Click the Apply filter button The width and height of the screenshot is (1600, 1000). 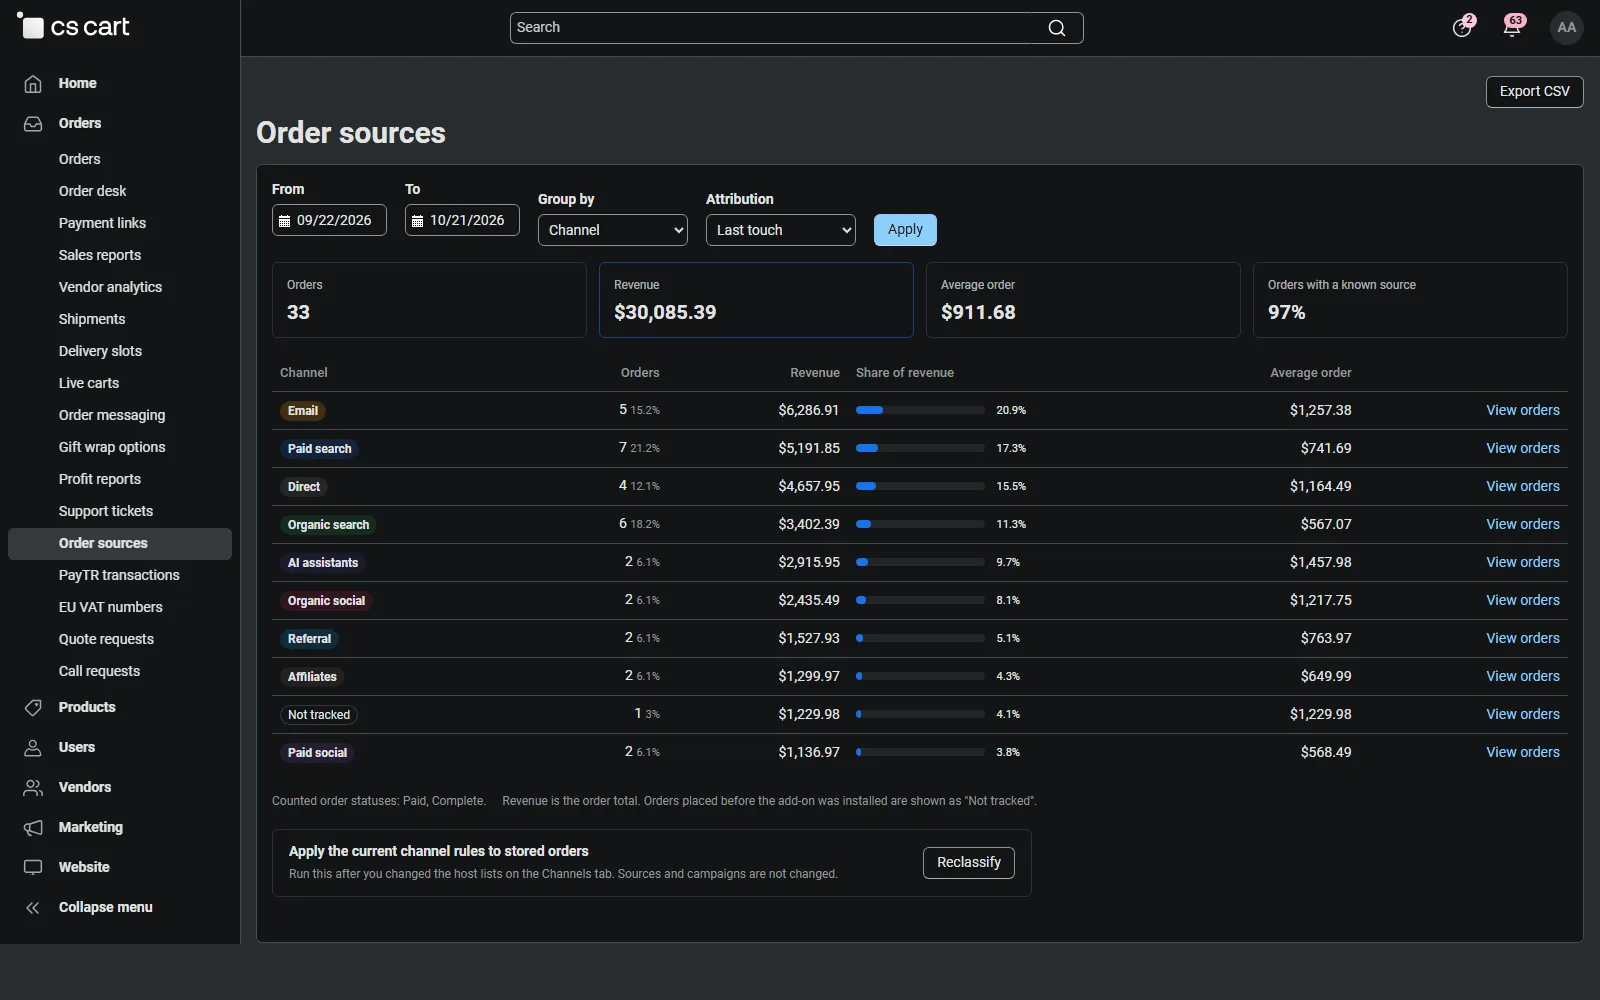click(905, 230)
